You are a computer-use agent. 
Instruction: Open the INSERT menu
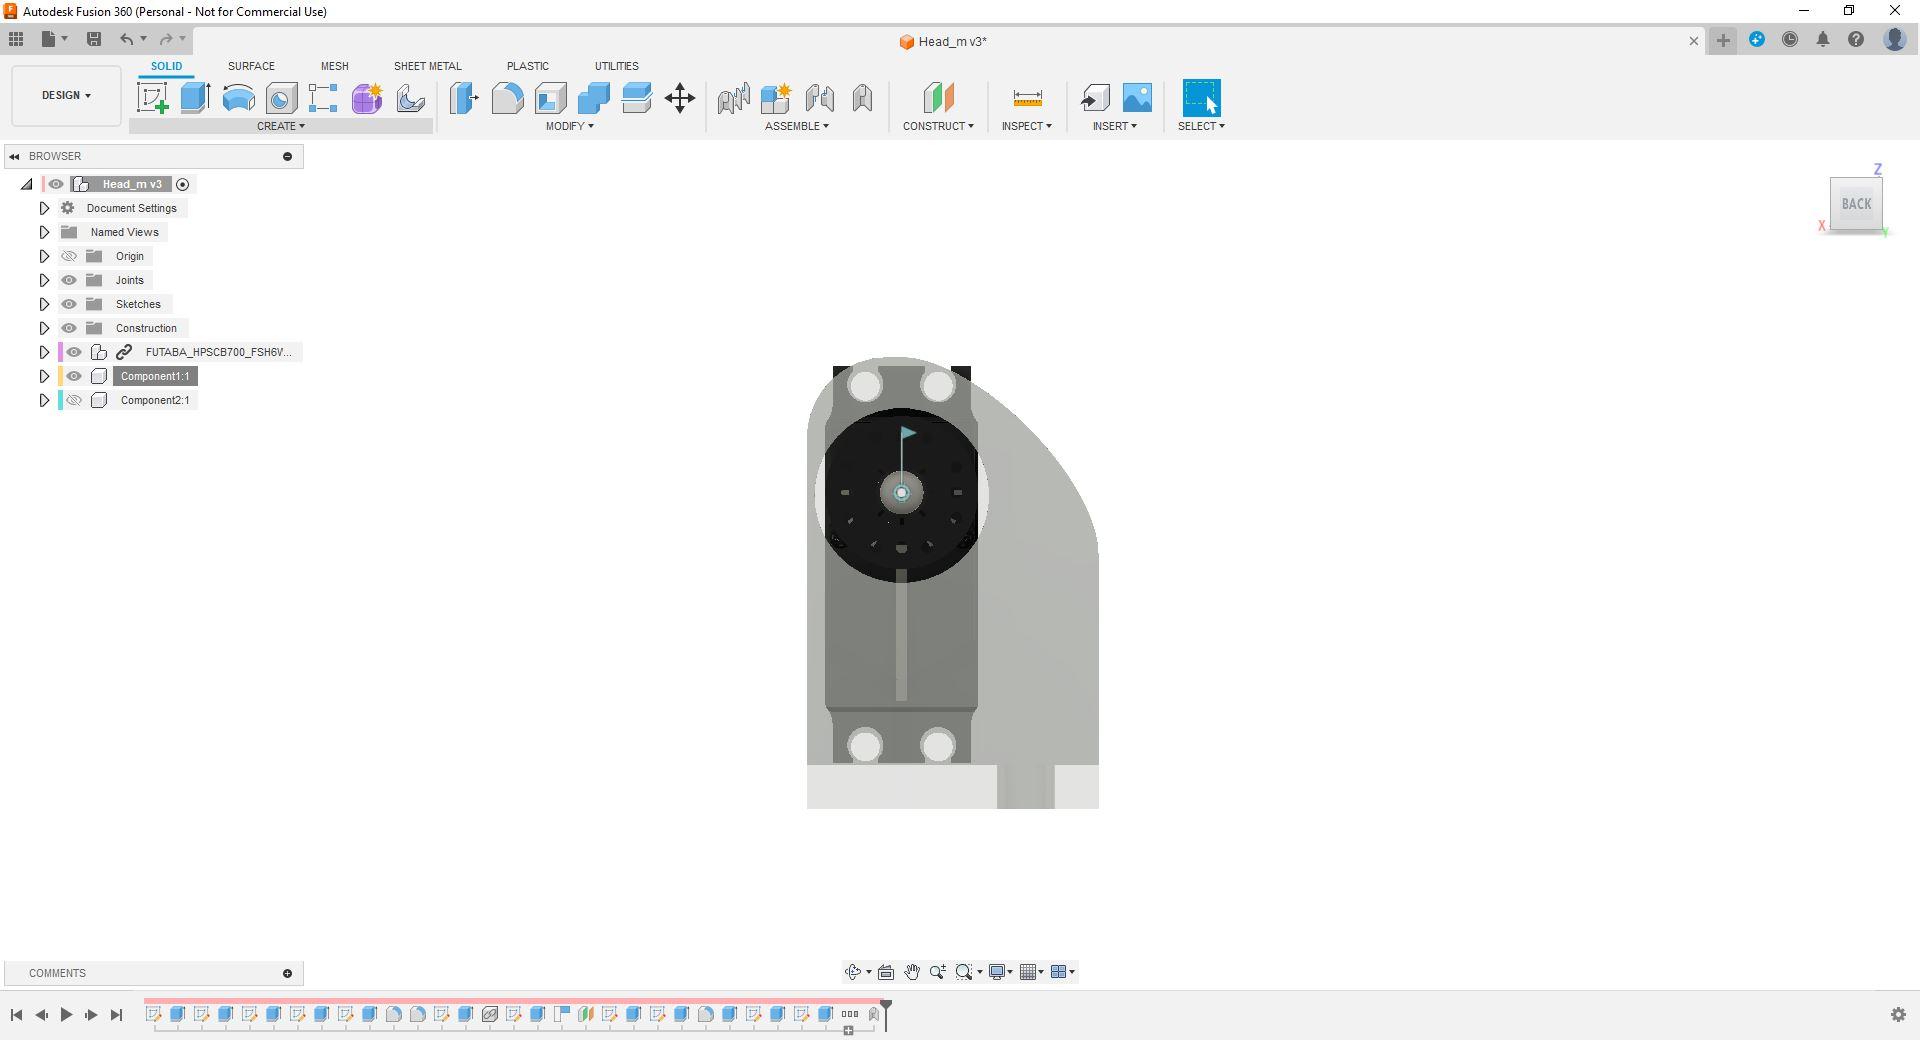pyautogui.click(x=1115, y=126)
